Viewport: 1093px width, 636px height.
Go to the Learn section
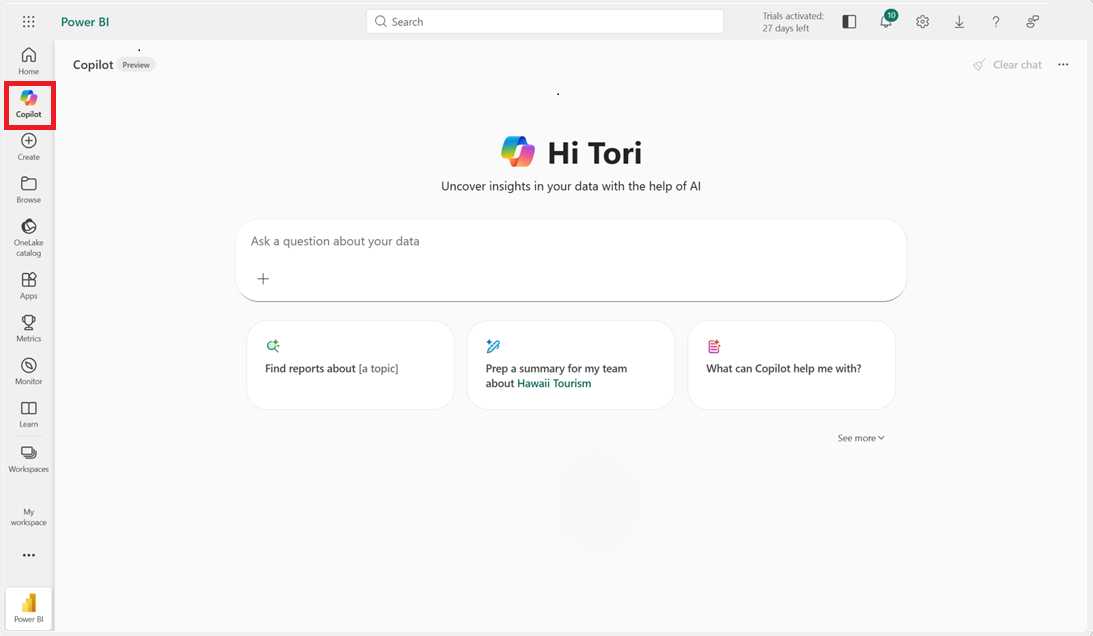28,412
